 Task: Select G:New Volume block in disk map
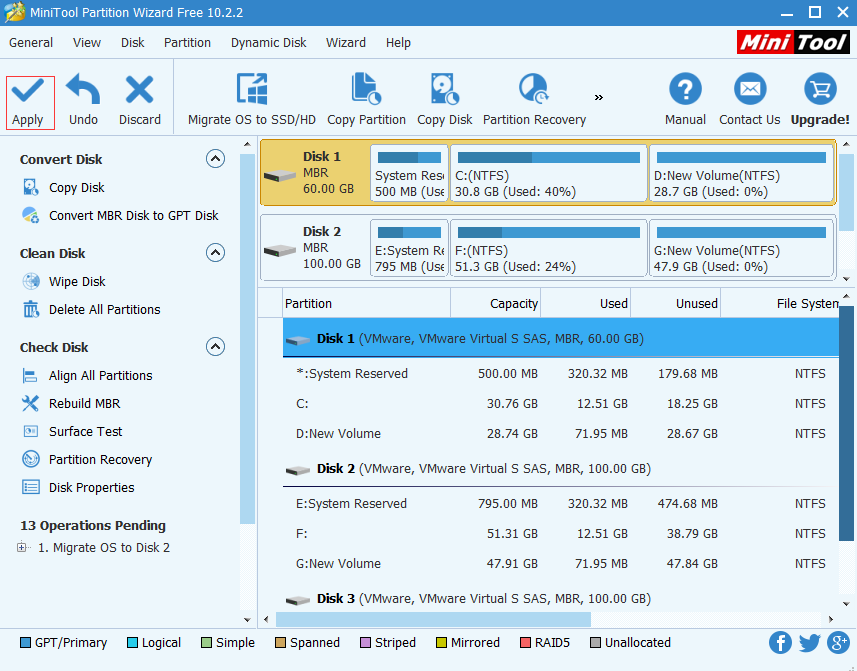tap(741, 248)
